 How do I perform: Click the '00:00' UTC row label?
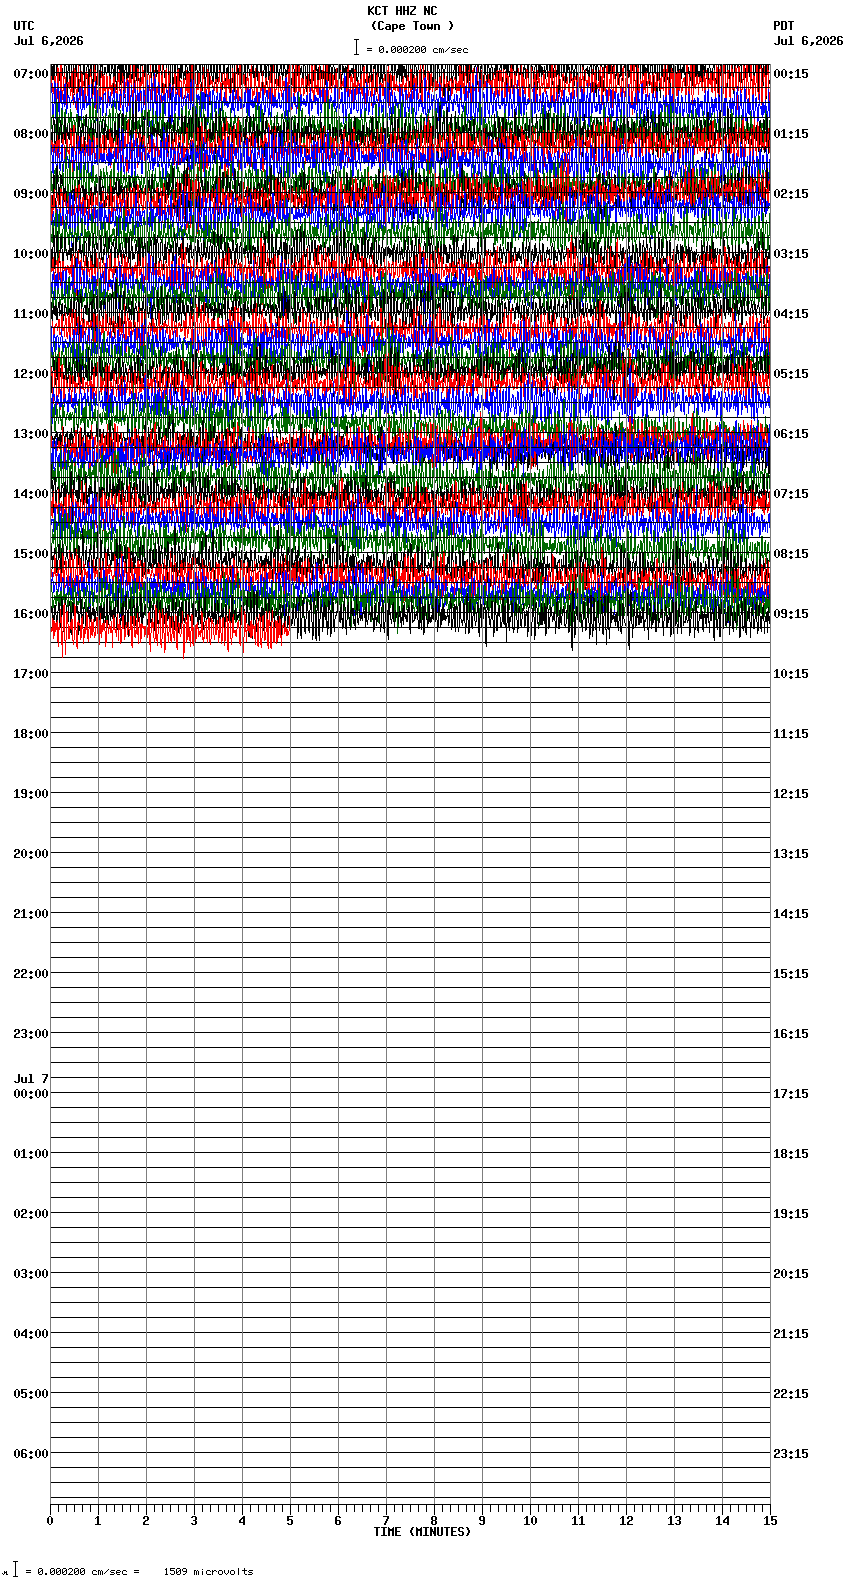(x=31, y=1094)
